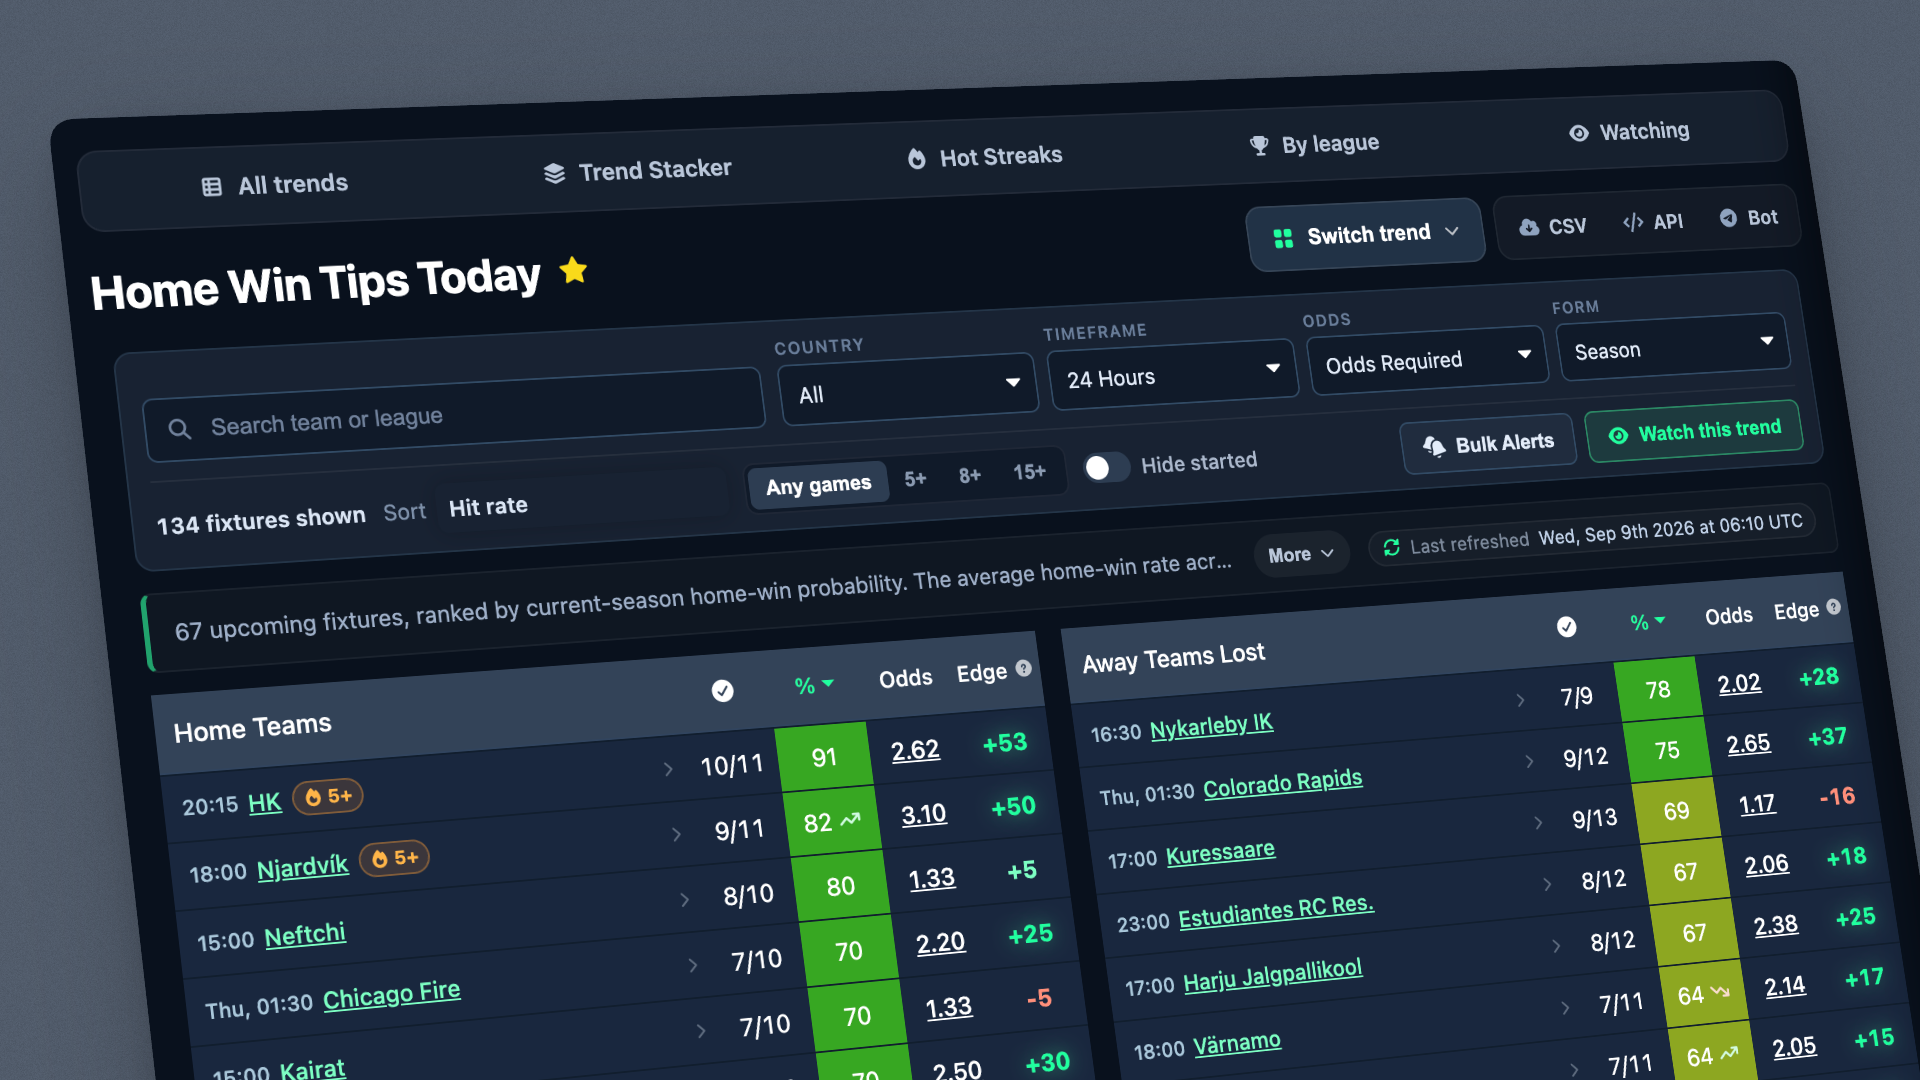
Task: Click the 5+ flame badge next to Njardvík
Action: click(394, 858)
